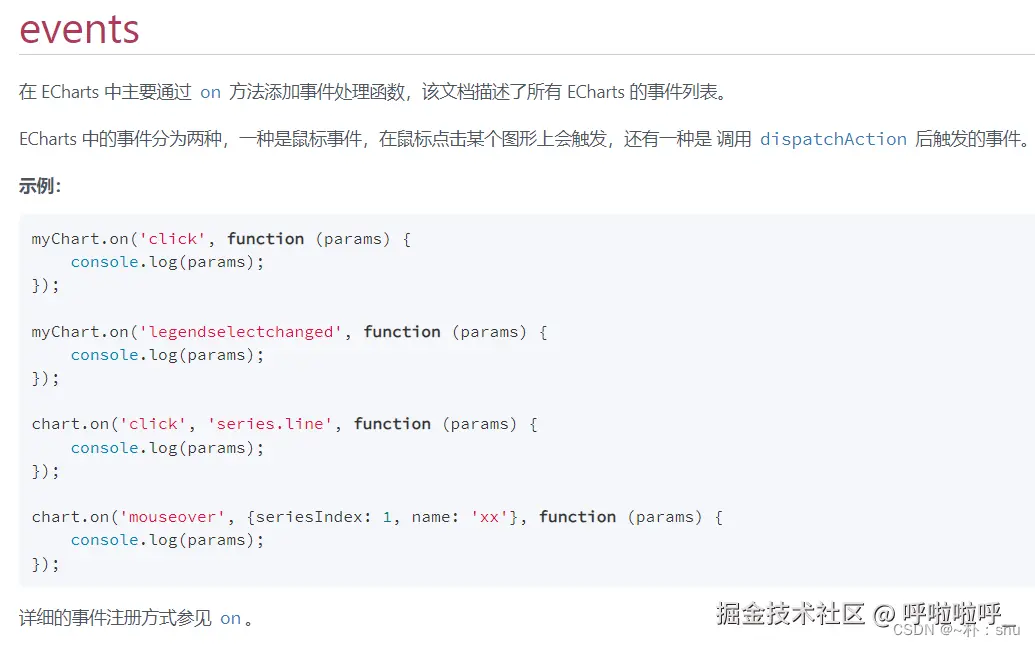The image size is (1035, 647).
Task: Click the function keyword on the mouseover line
Action: pyautogui.click(x=577, y=517)
